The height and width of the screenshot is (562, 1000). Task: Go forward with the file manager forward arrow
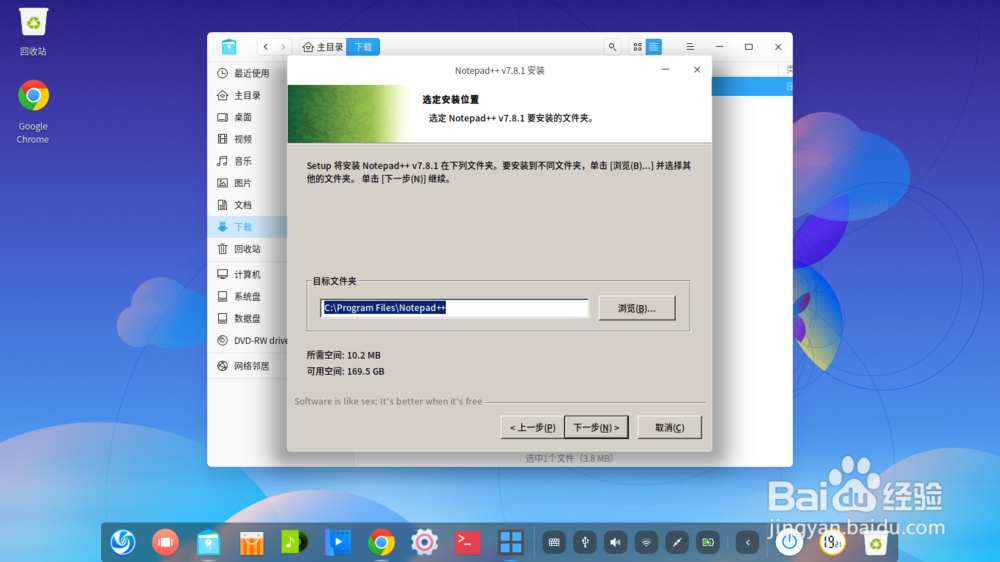283,47
